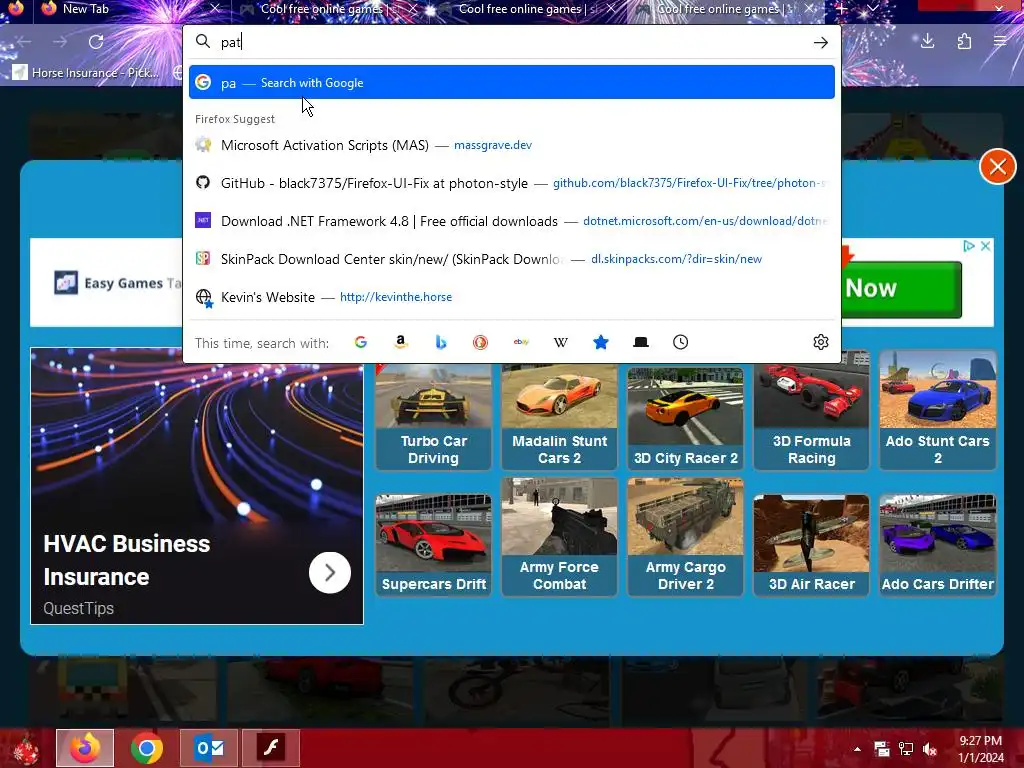Open HVAC Business Insurance ad
This screenshot has width=1024, height=768.
(197, 486)
